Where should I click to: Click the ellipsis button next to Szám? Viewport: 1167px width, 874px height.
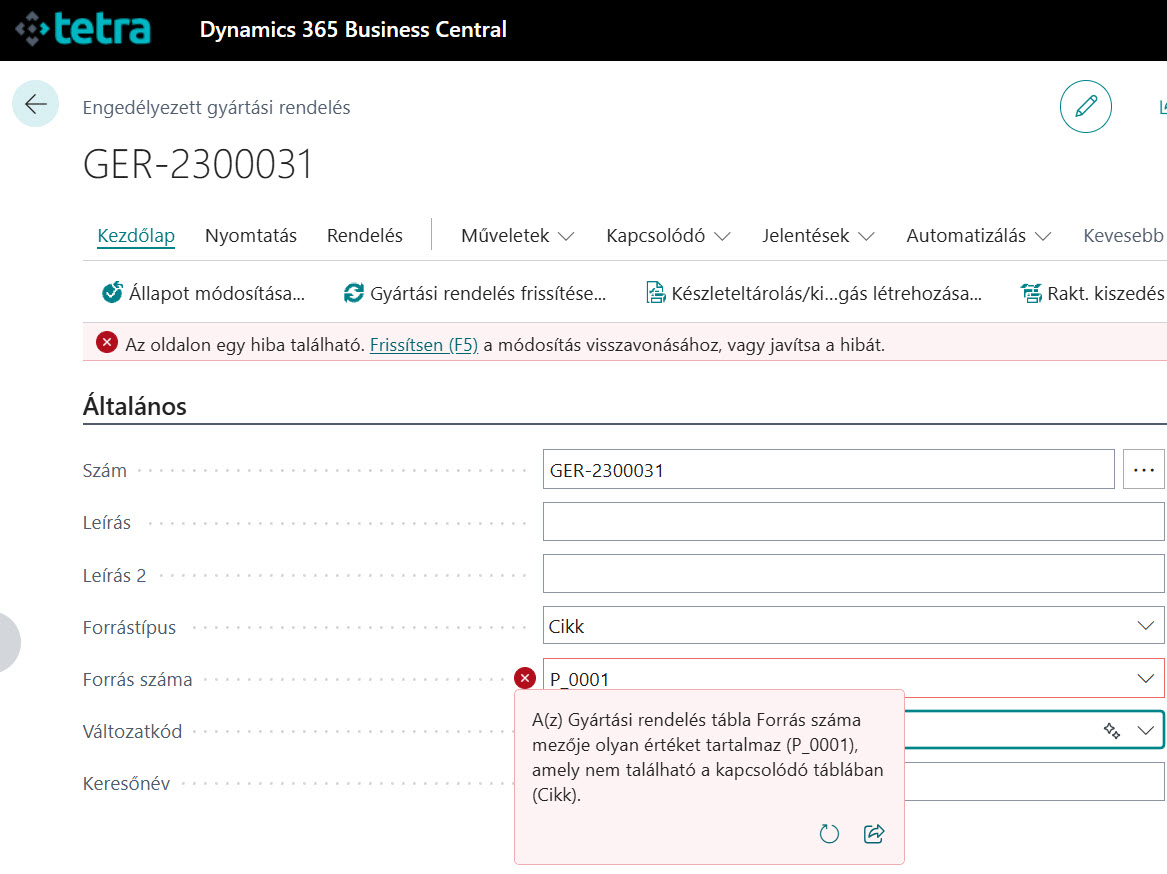pos(1144,470)
